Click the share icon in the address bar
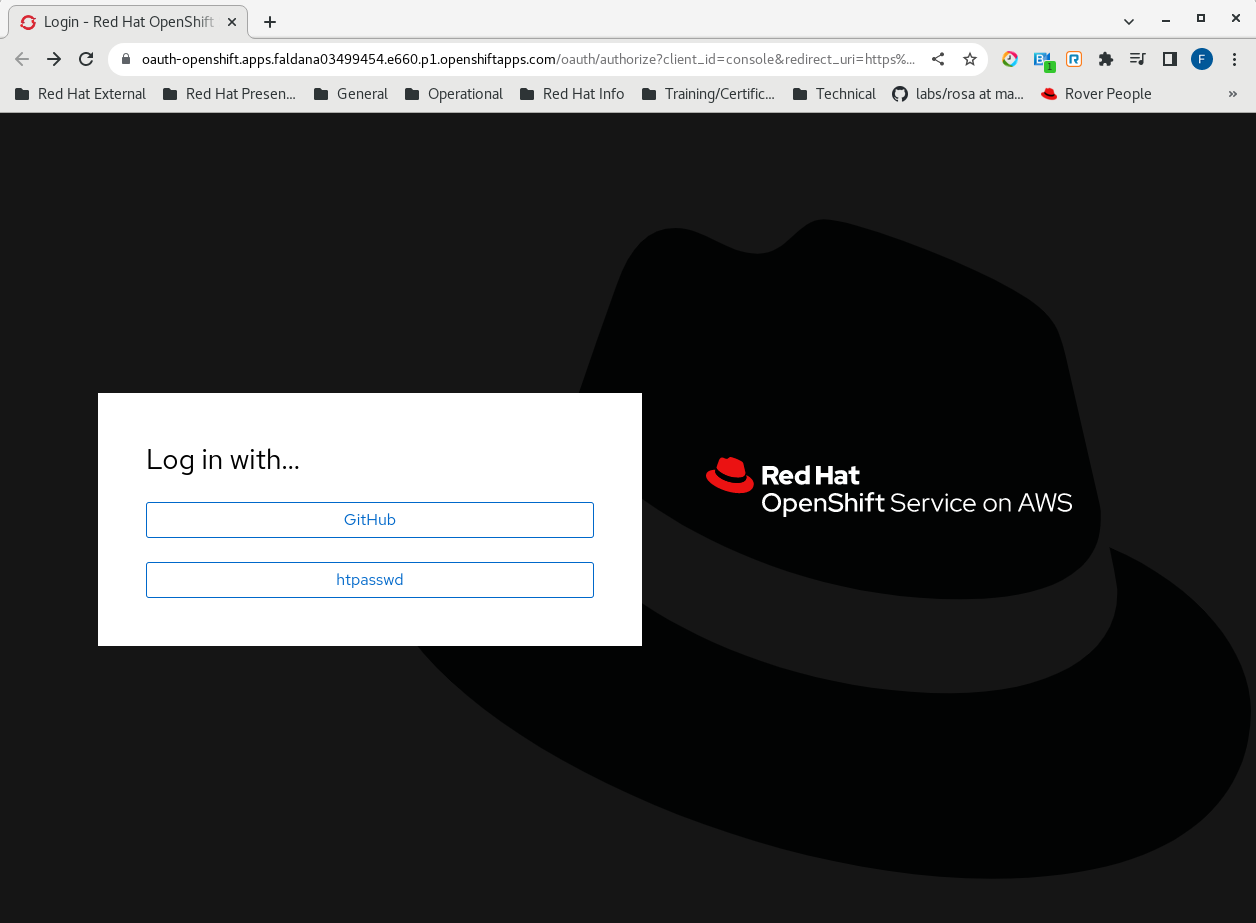Viewport: 1256px width, 923px height. click(x=937, y=59)
